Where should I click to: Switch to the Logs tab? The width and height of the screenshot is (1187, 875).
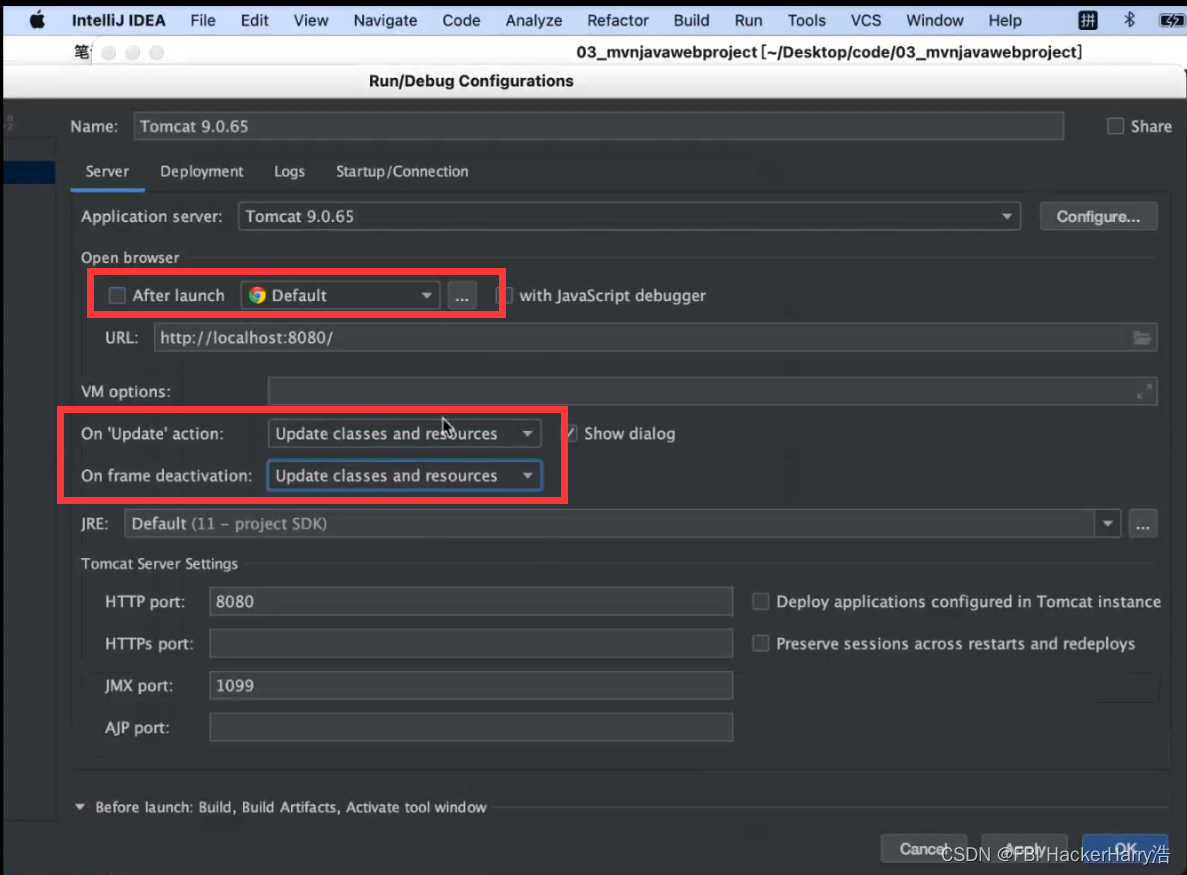coord(289,171)
